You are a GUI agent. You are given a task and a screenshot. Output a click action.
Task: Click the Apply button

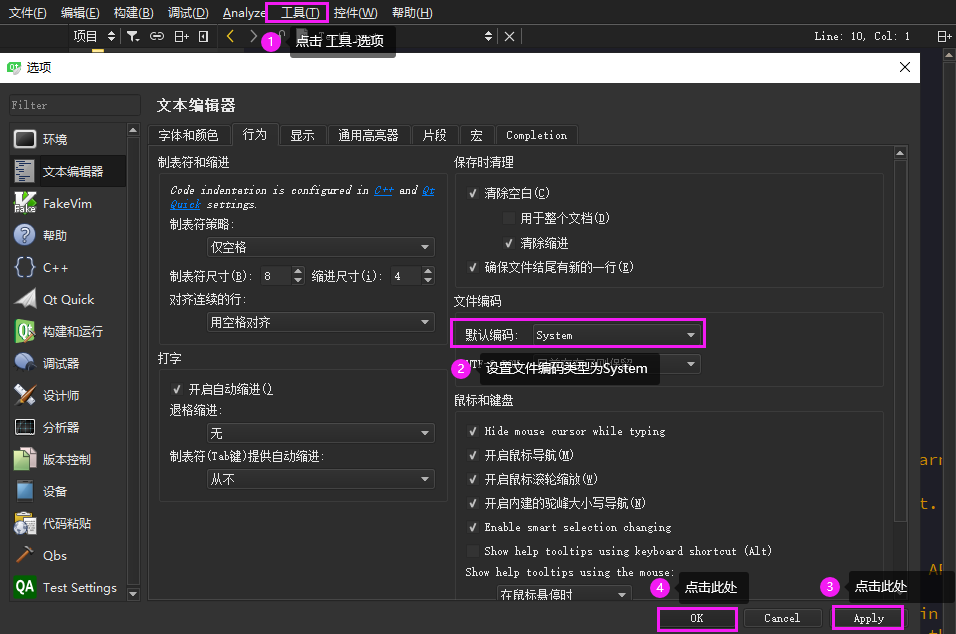[867, 618]
